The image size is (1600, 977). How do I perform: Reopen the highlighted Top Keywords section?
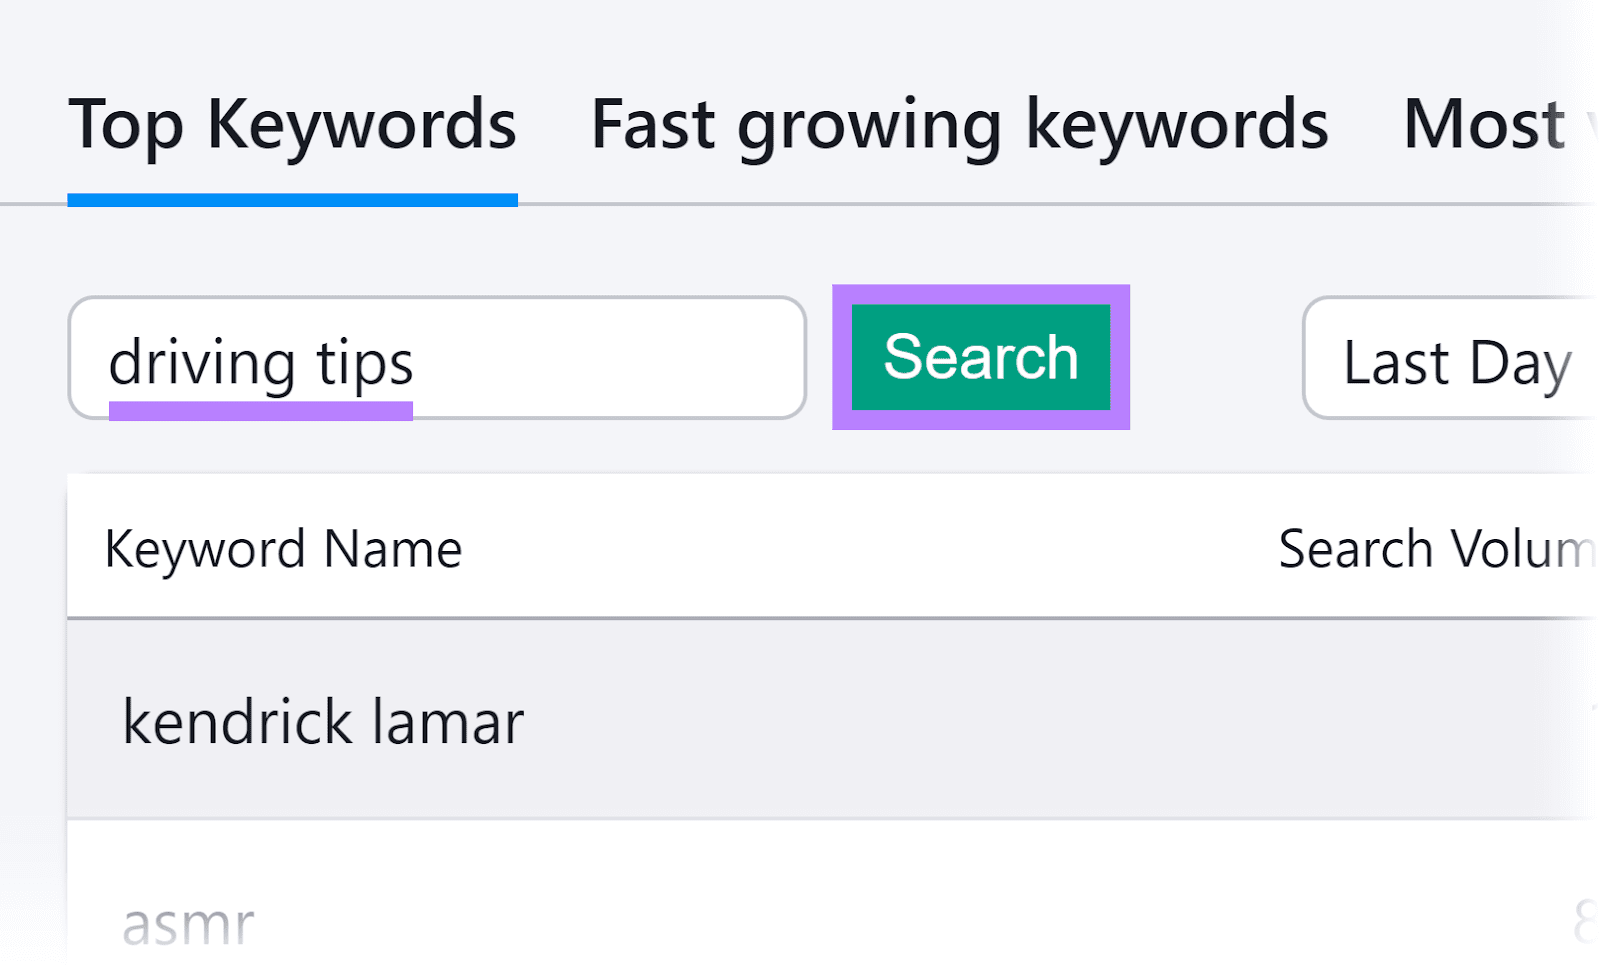tap(292, 124)
